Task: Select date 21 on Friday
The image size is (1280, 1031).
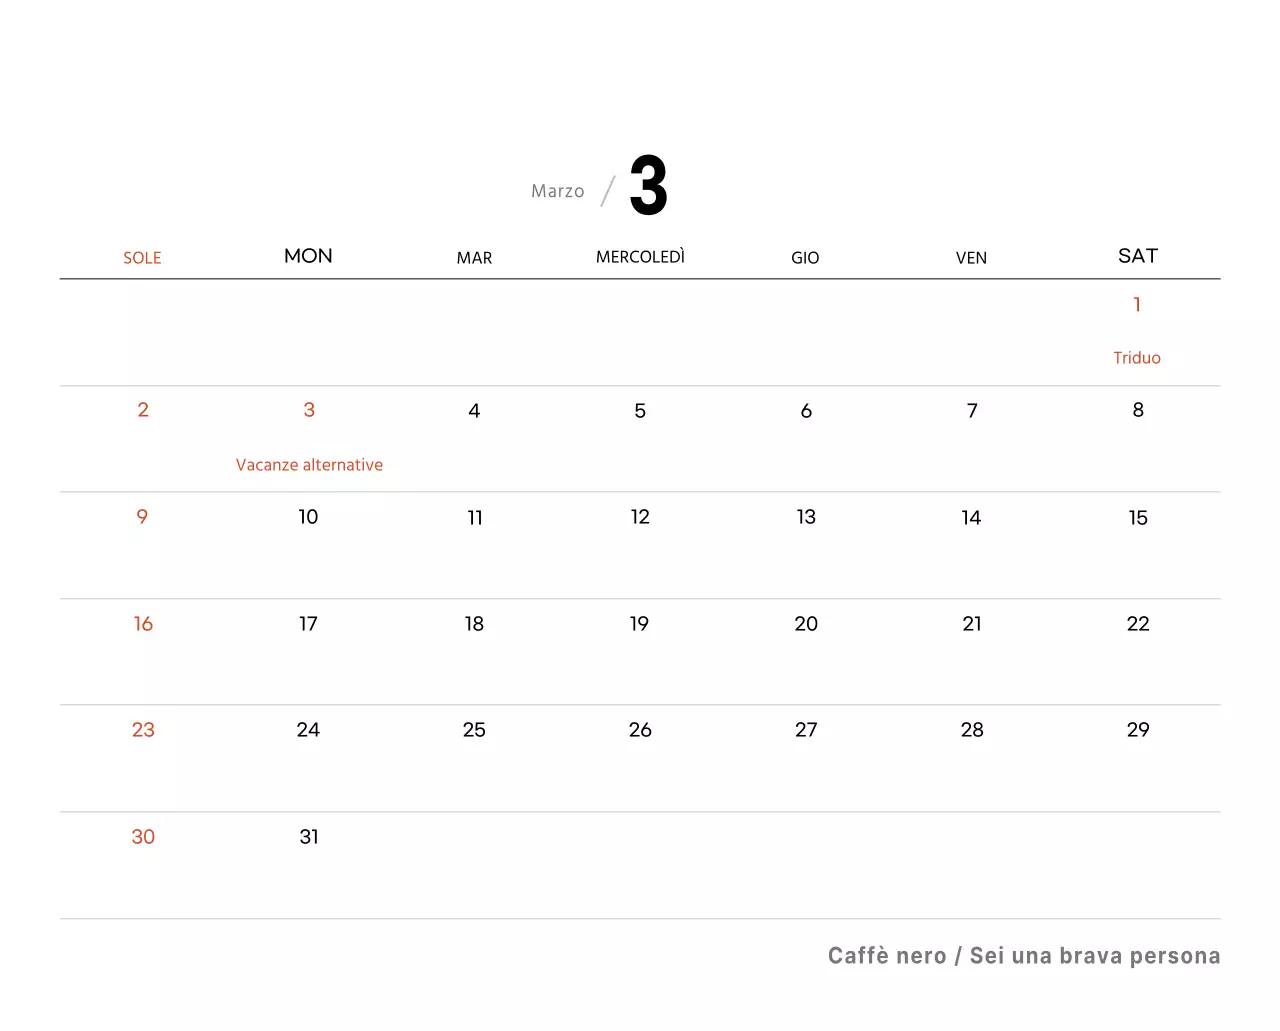Action: click(x=971, y=624)
